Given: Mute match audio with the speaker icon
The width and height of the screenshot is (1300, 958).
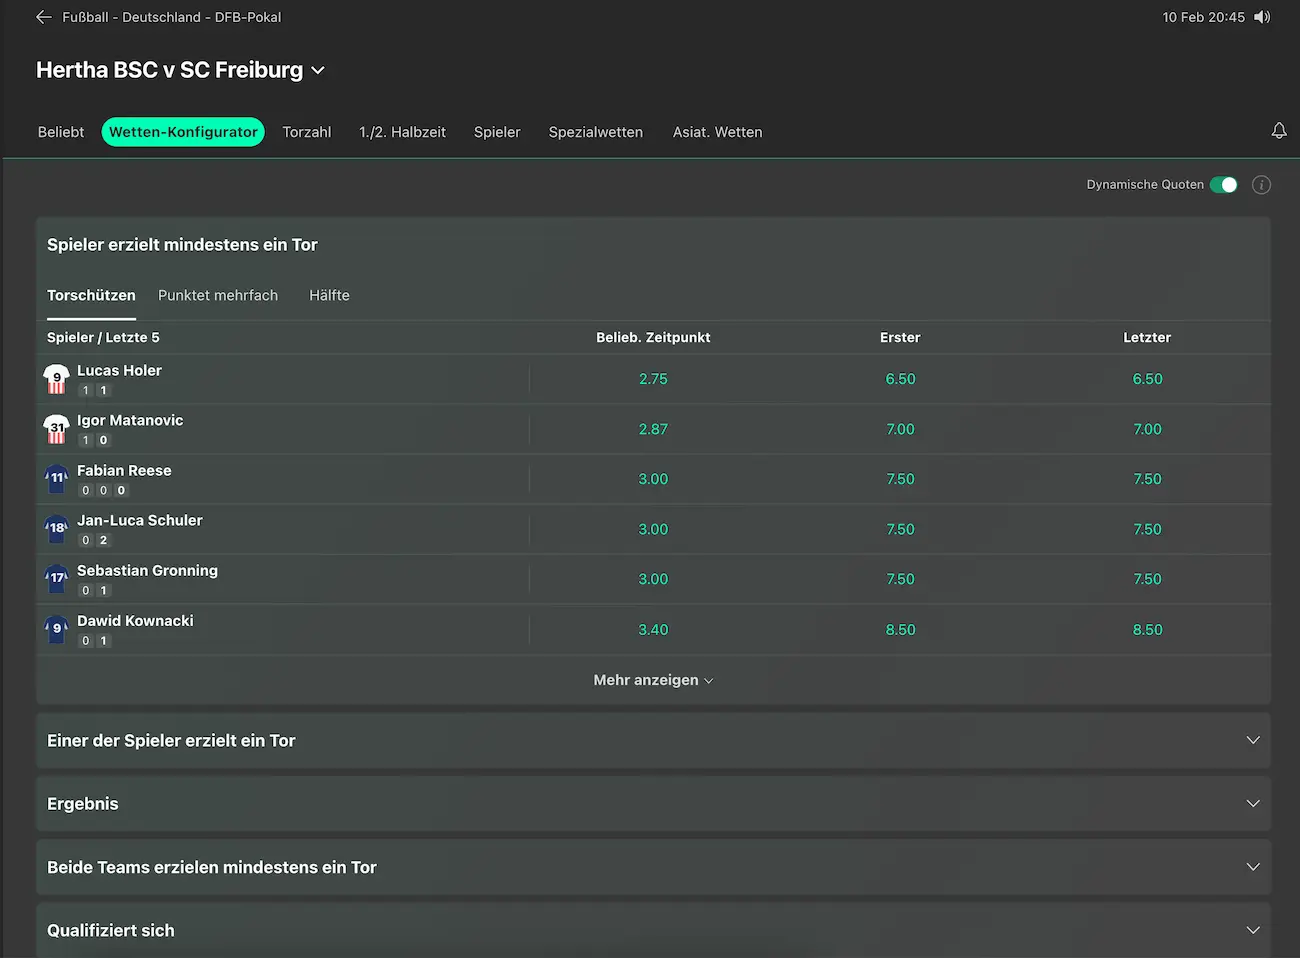Looking at the screenshot, I should coord(1262,16).
